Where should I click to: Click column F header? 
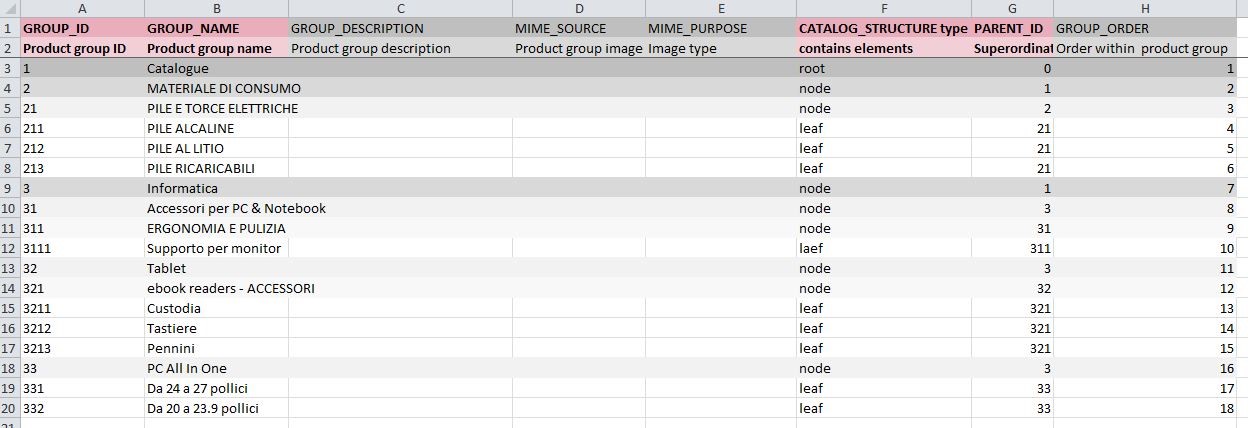tap(883, 8)
